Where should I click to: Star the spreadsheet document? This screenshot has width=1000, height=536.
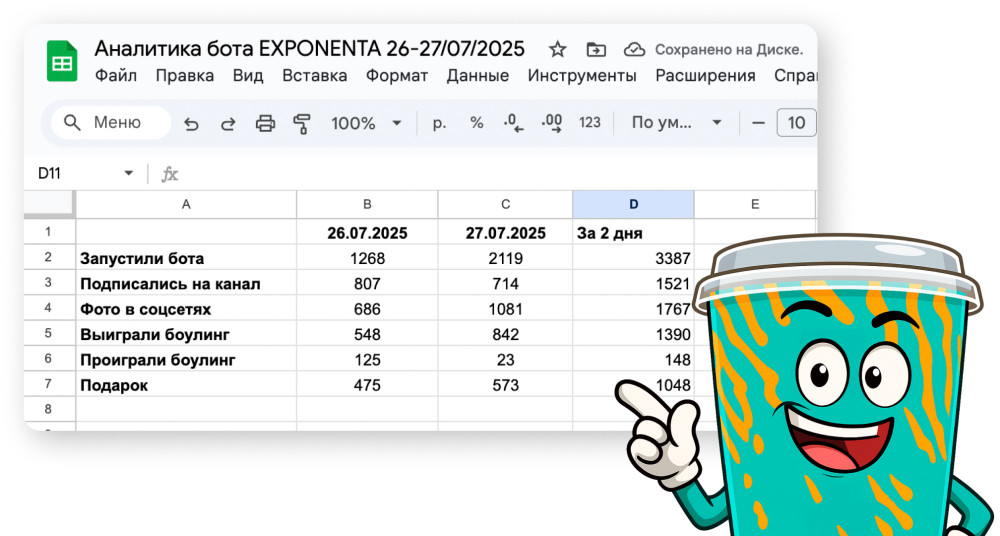click(558, 49)
